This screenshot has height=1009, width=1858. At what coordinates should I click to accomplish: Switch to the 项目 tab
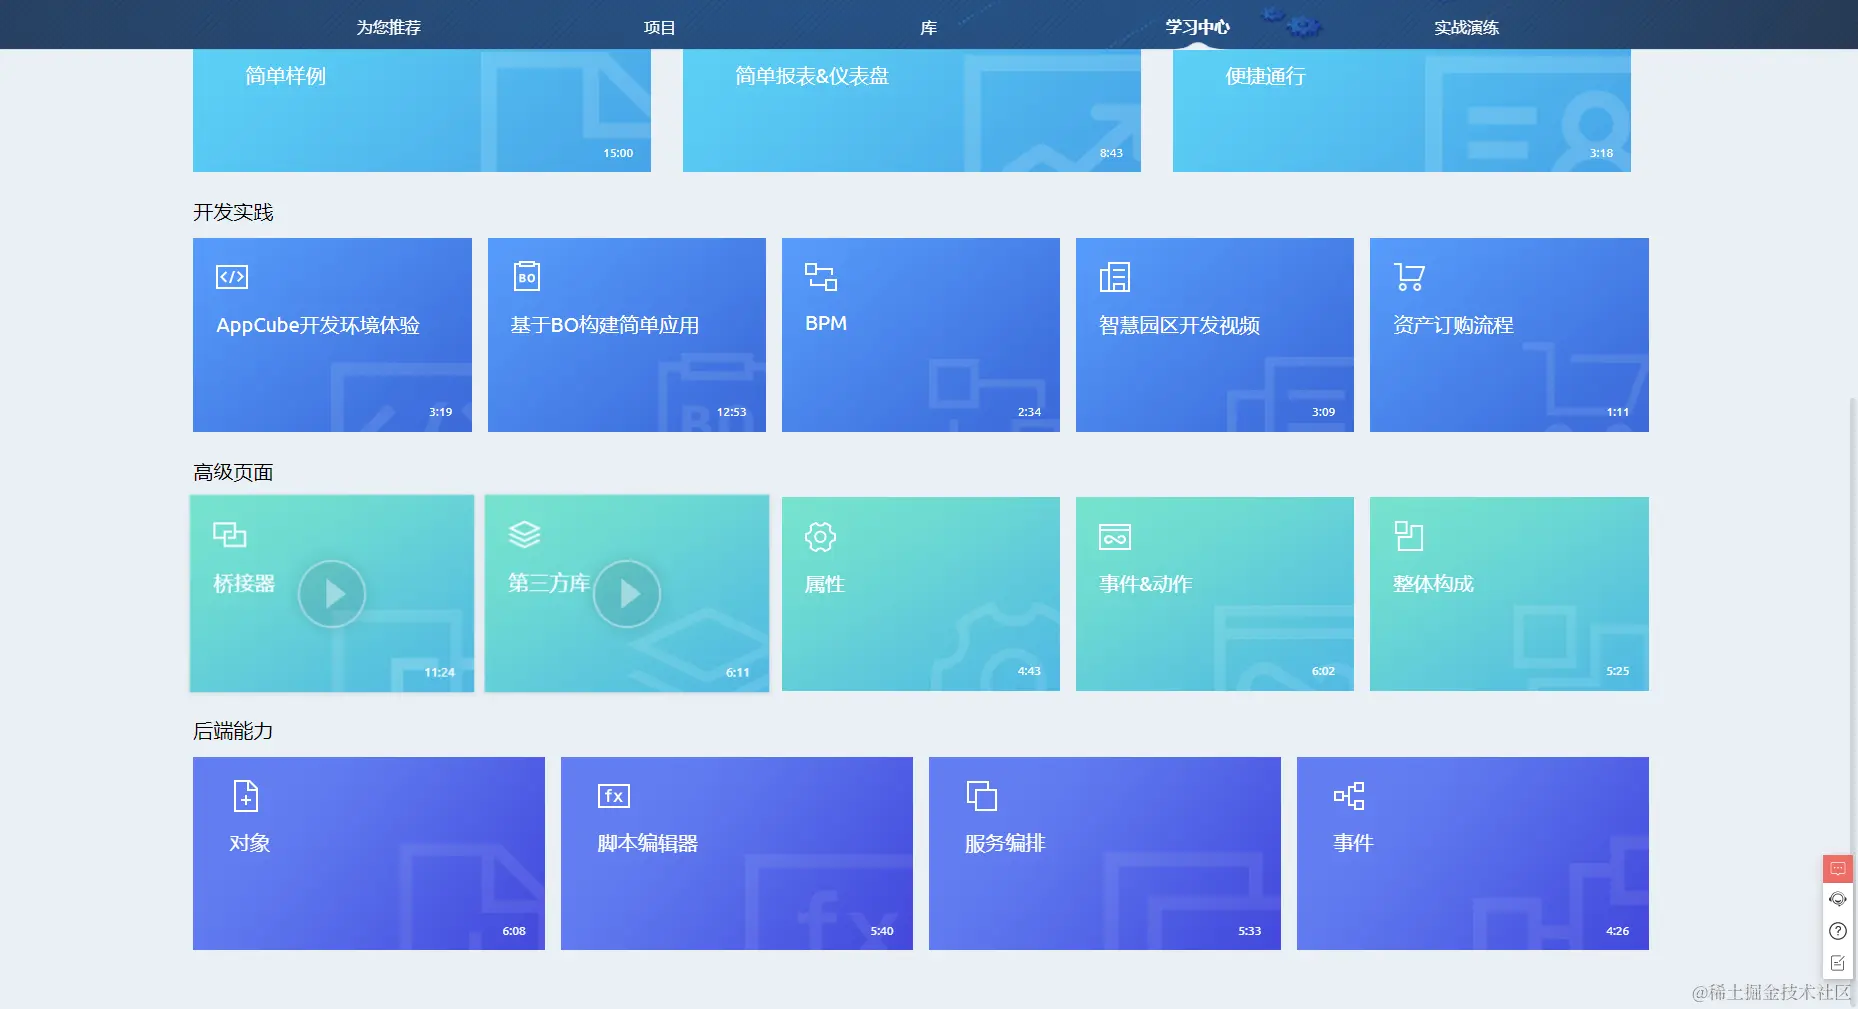pyautogui.click(x=659, y=27)
